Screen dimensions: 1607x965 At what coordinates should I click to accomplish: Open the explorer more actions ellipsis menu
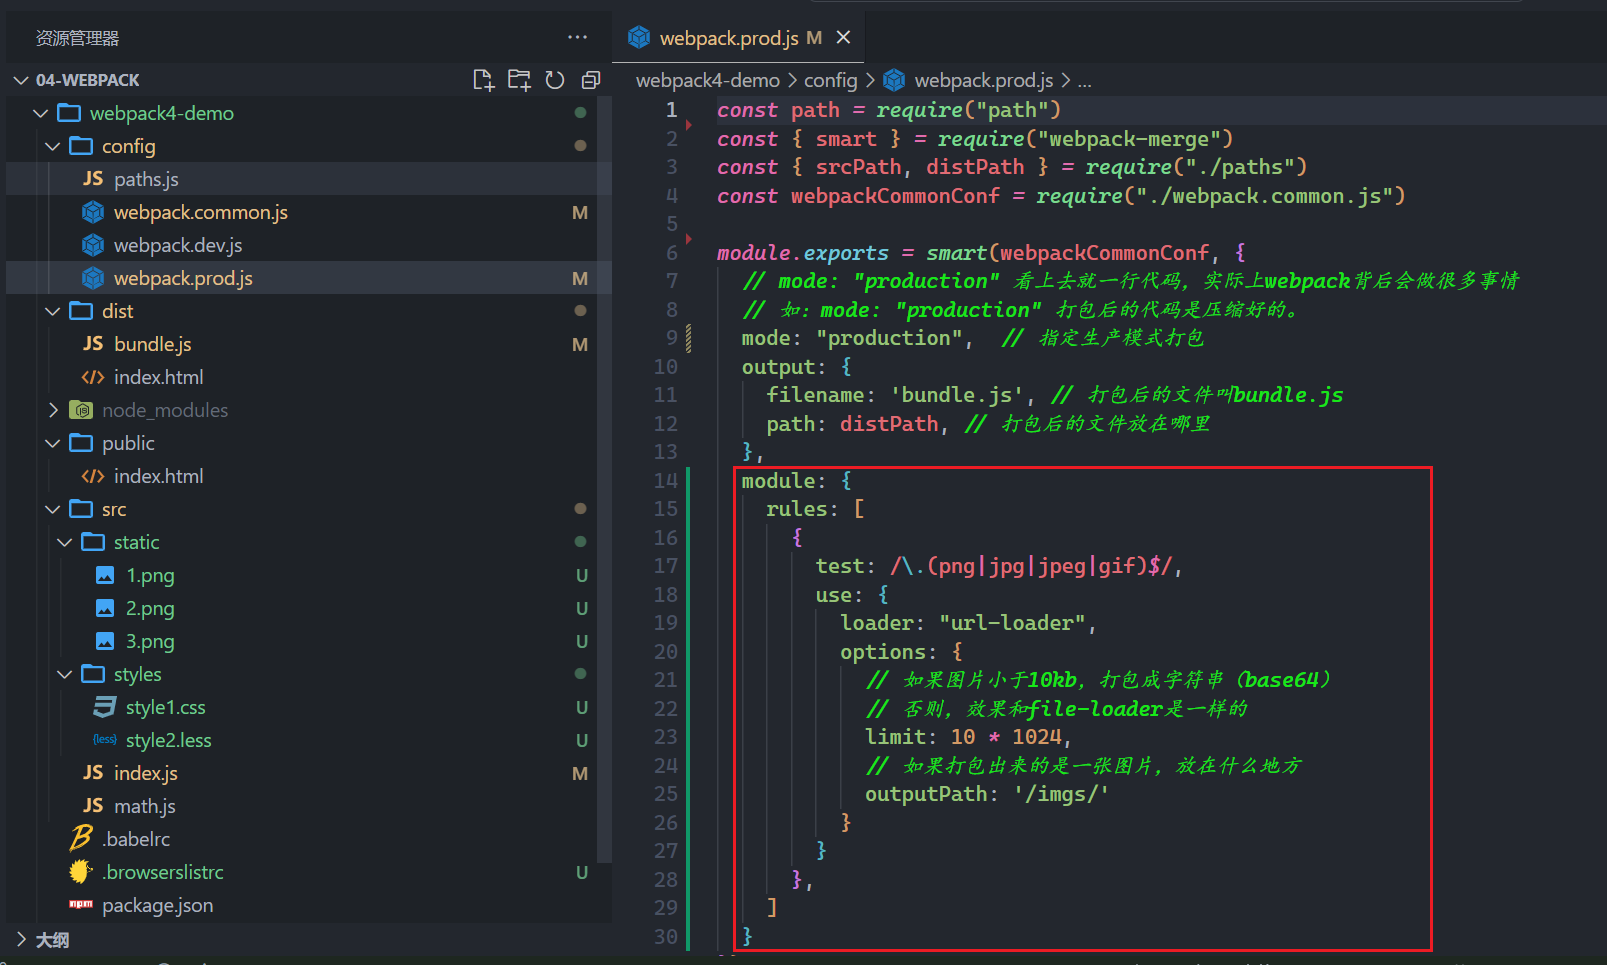pos(577,37)
